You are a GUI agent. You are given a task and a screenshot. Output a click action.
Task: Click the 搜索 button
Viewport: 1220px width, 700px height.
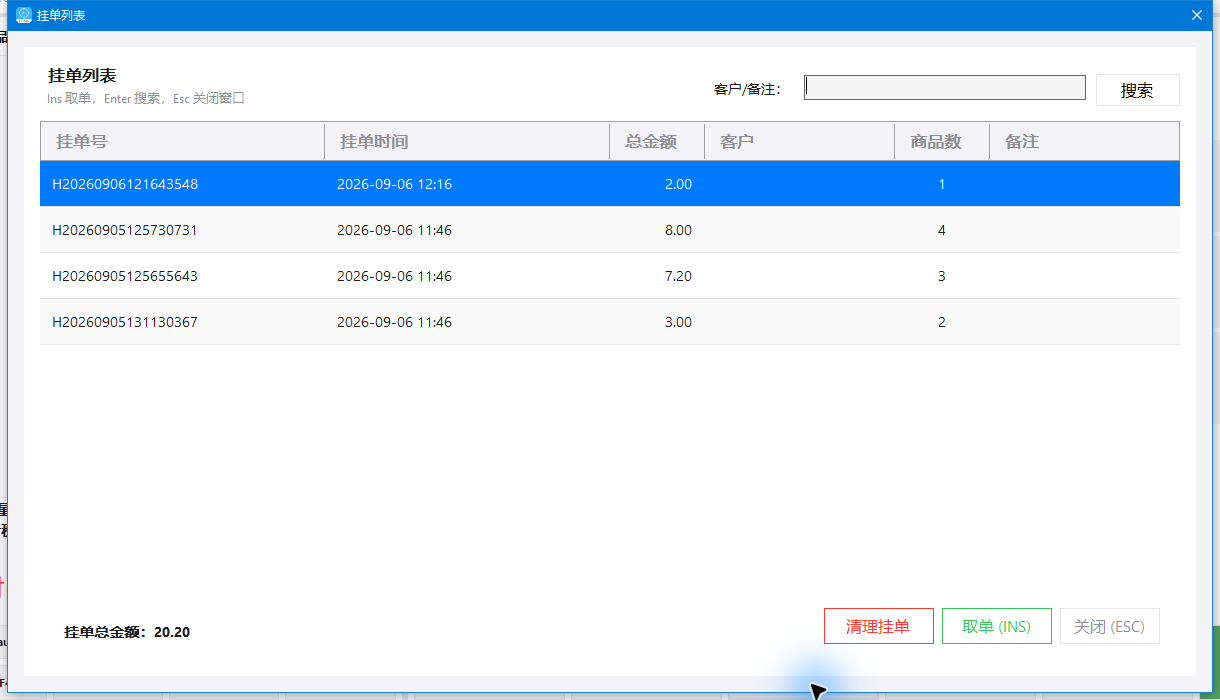click(x=1137, y=90)
